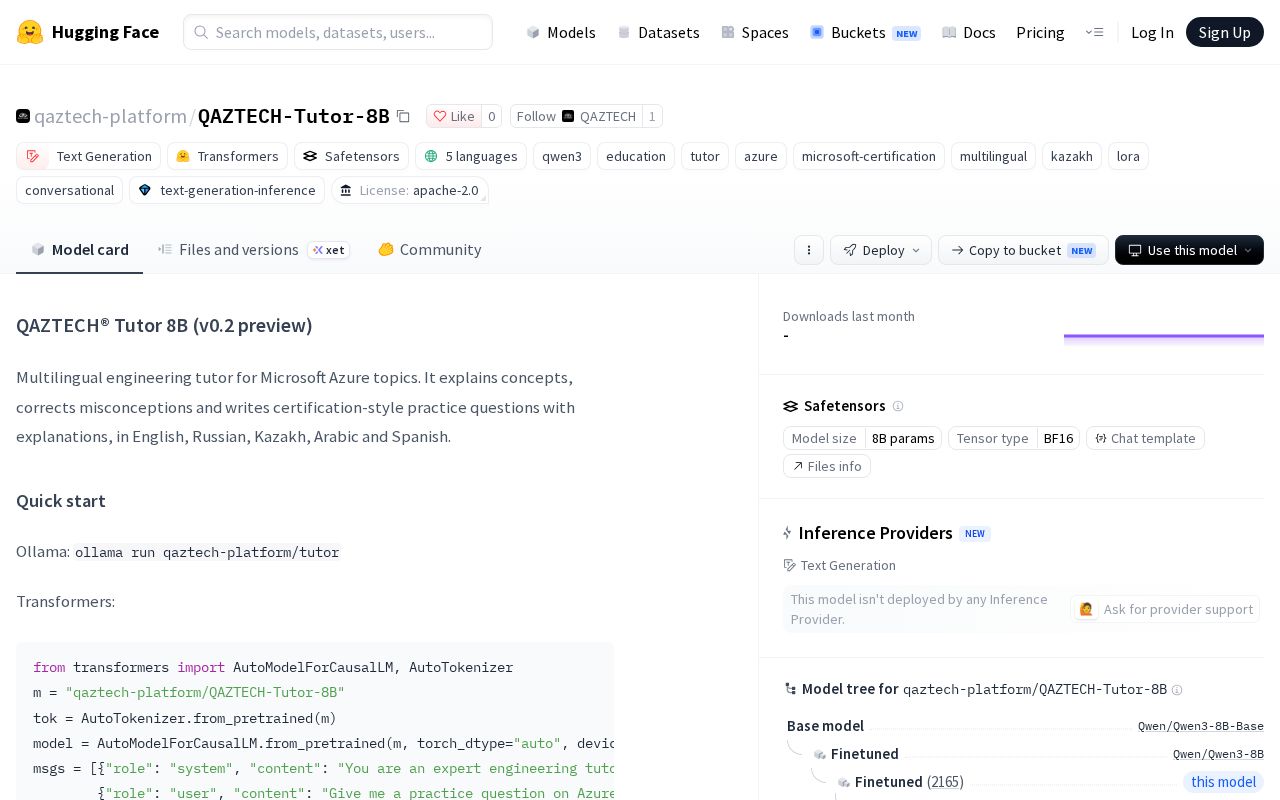Click the 5 languages globe tag
Viewport: 1280px width, 800px height.
pos(471,156)
